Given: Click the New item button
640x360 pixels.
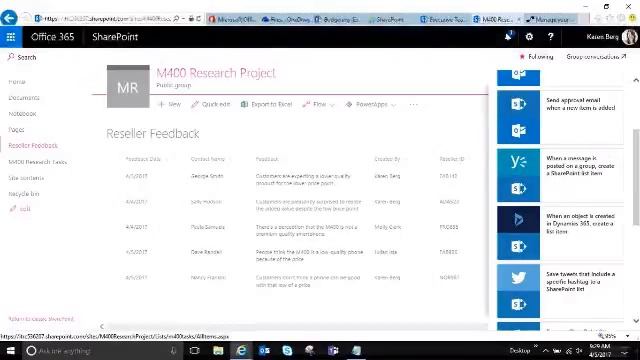Looking at the screenshot, I should click(x=169, y=104).
